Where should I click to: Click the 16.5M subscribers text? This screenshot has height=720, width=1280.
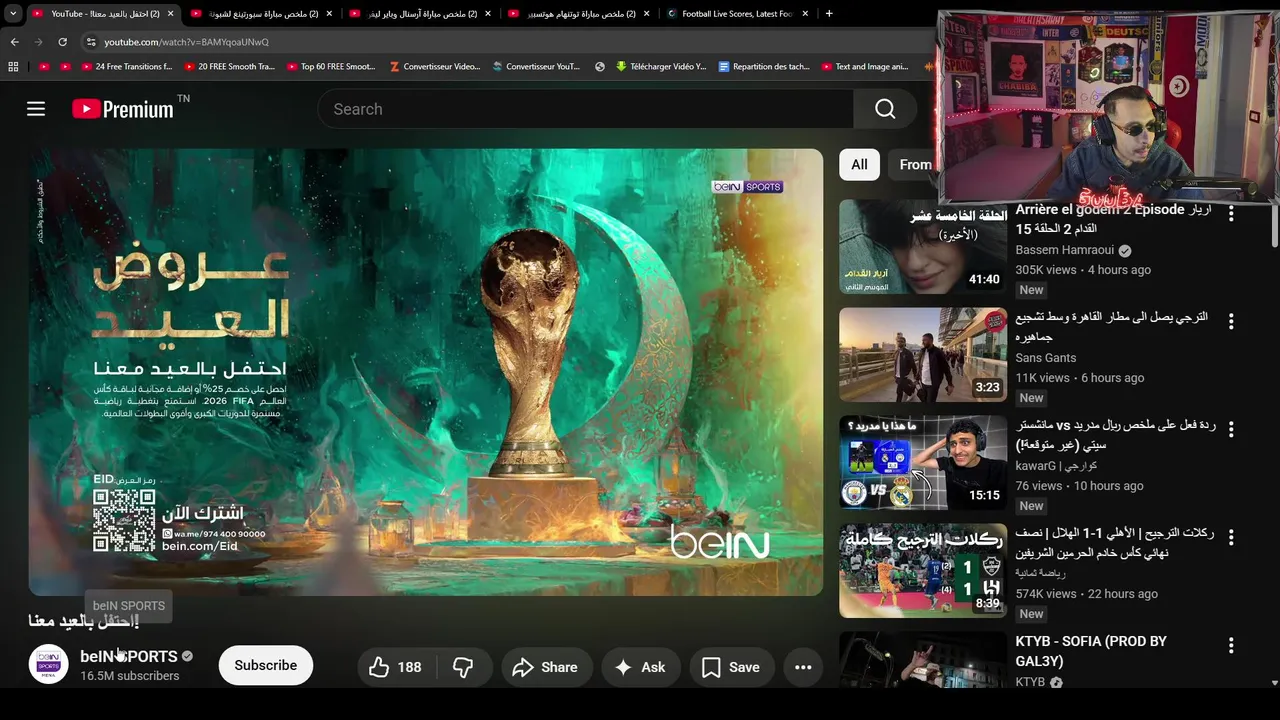(x=130, y=676)
